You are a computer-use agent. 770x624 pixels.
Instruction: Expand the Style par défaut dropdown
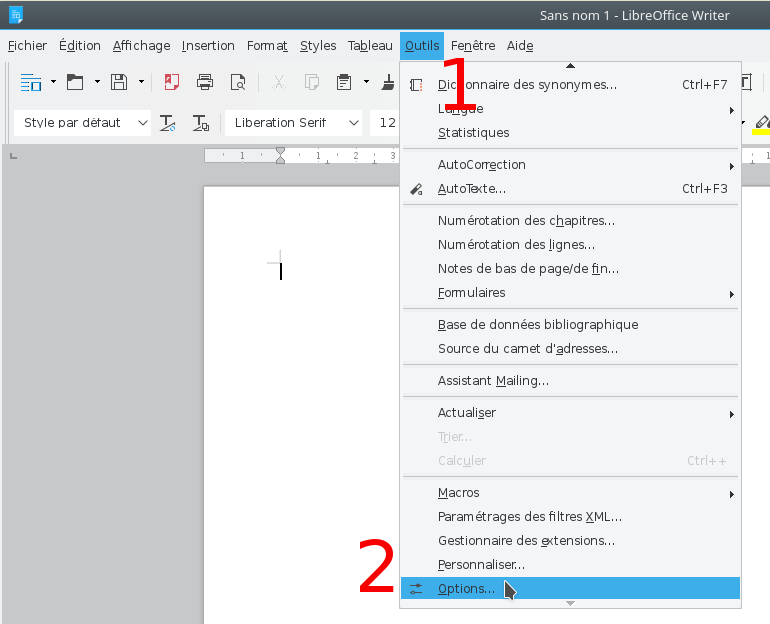[x=142, y=123]
